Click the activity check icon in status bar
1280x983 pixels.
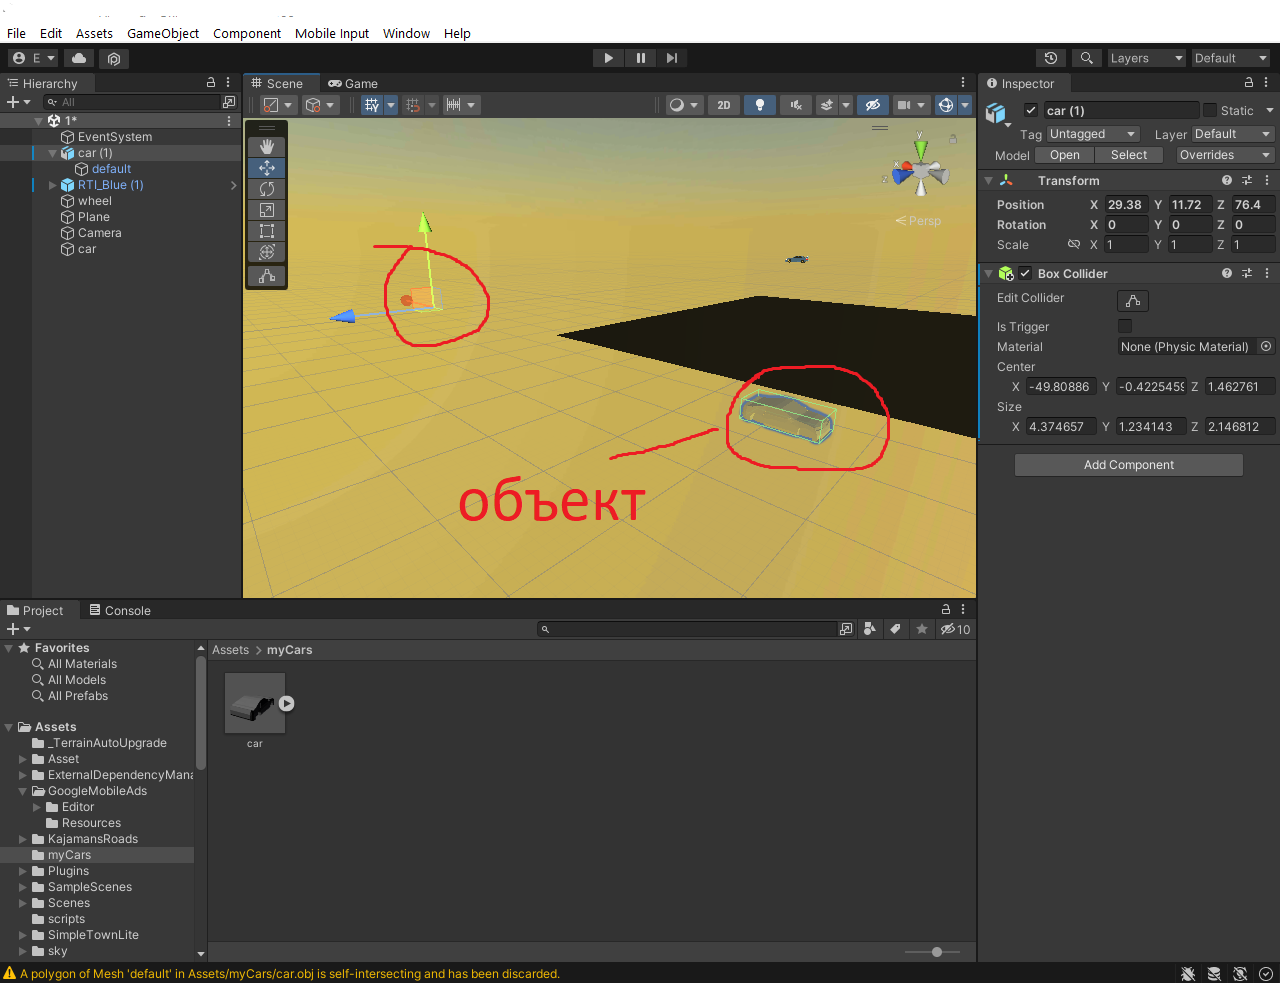click(x=1266, y=973)
